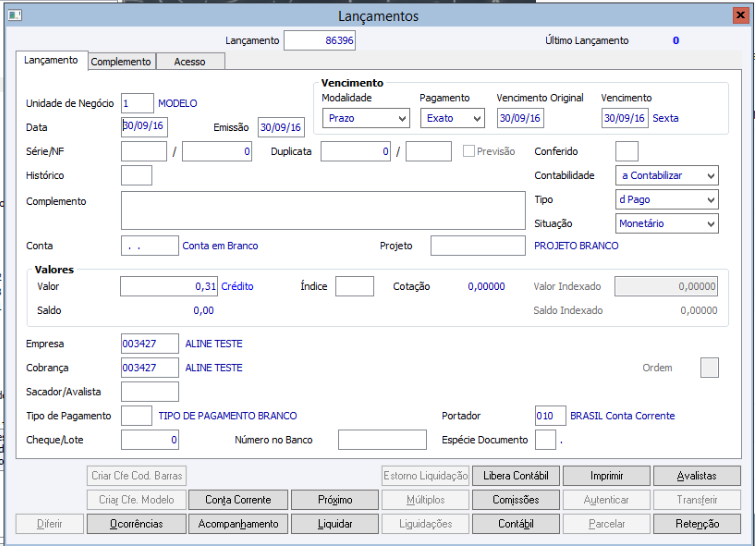Click inside the Complemento text area
This screenshot has height=549, width=755.
click(322, 211)
